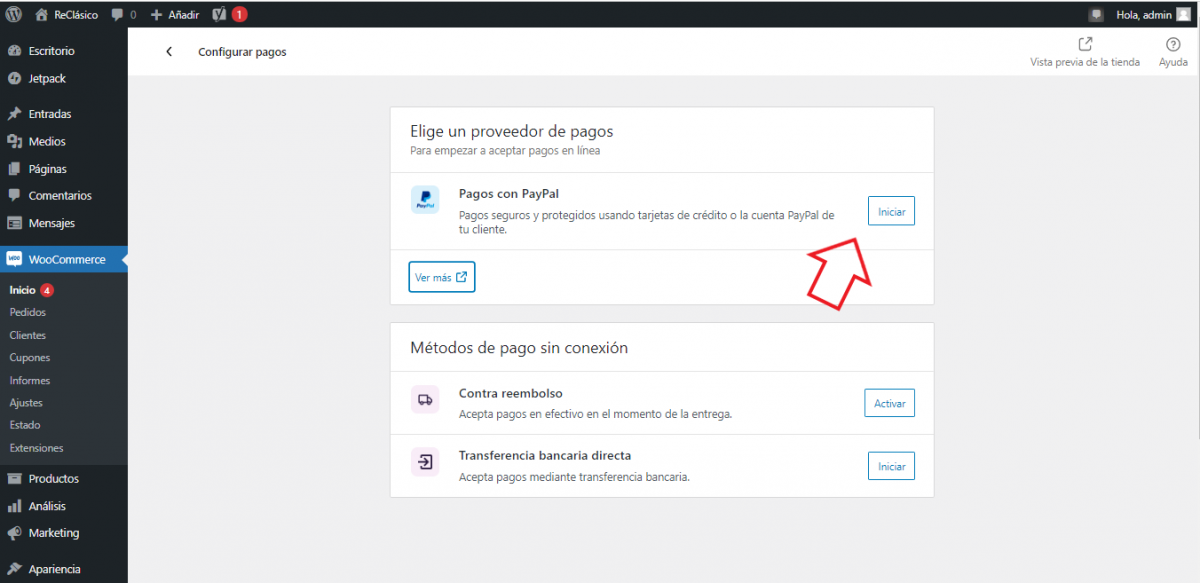This screenshot has width=1200, height=583.
Task: Open the Jetpack sidebar menu
Action: 47,78
